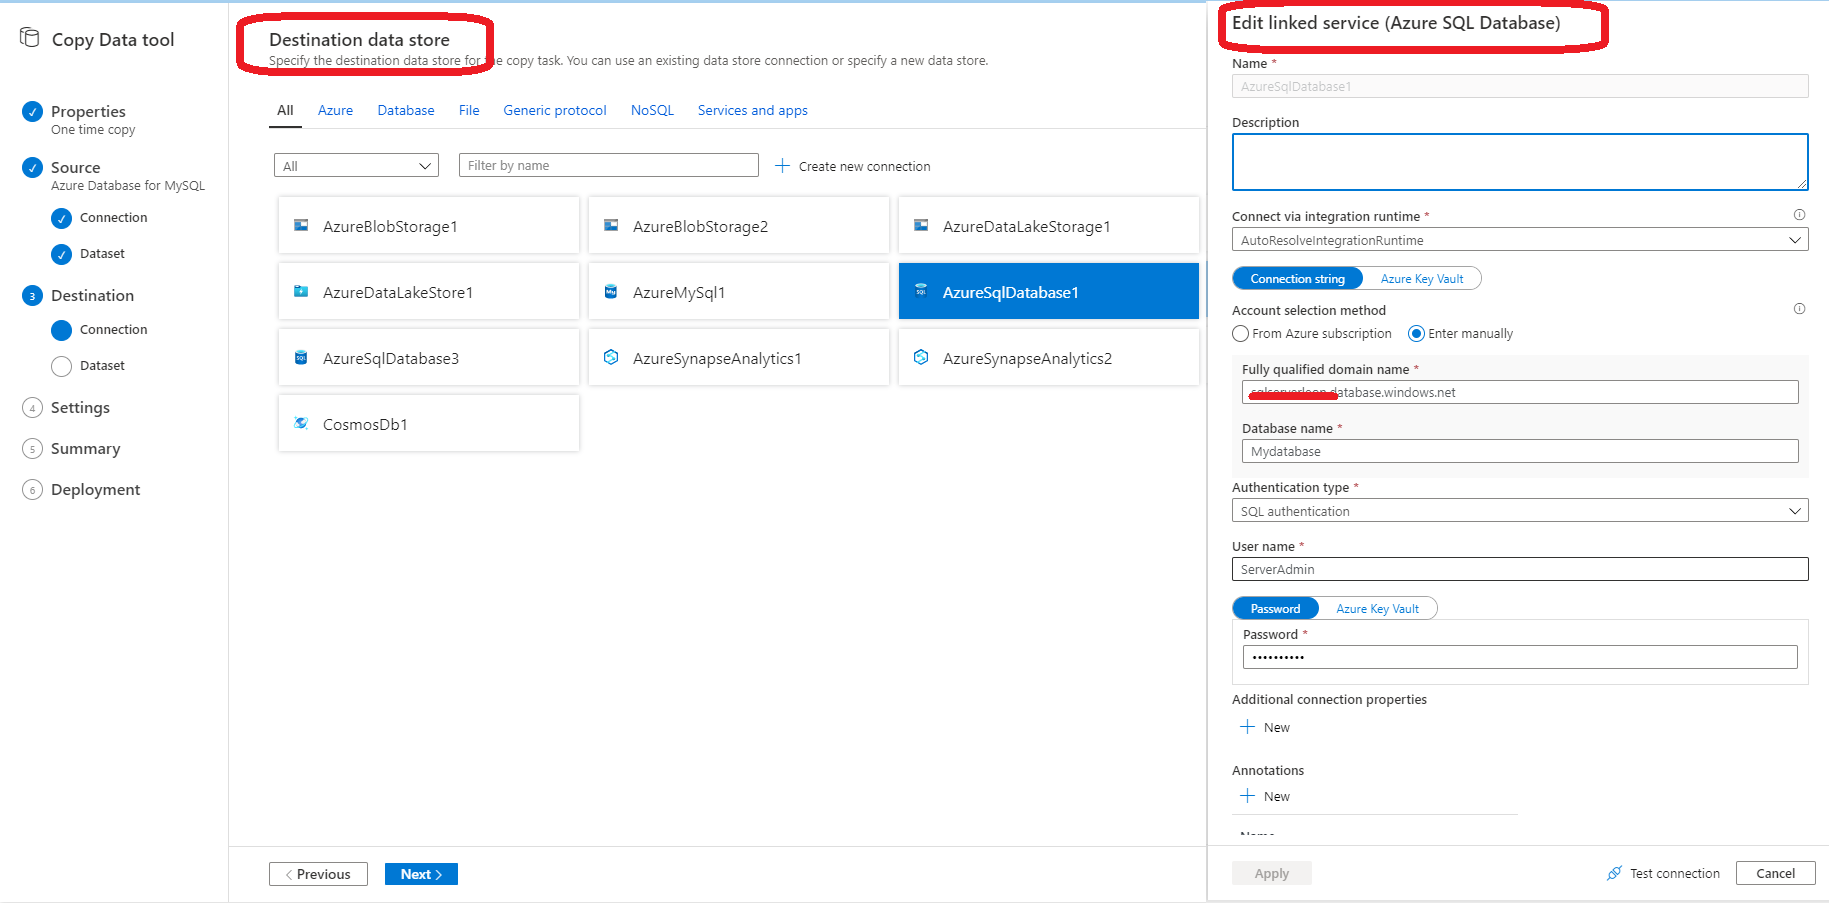Switch connection to Azure Key Vault option
Screen dimensions: 1829x903
(1421, 279)
